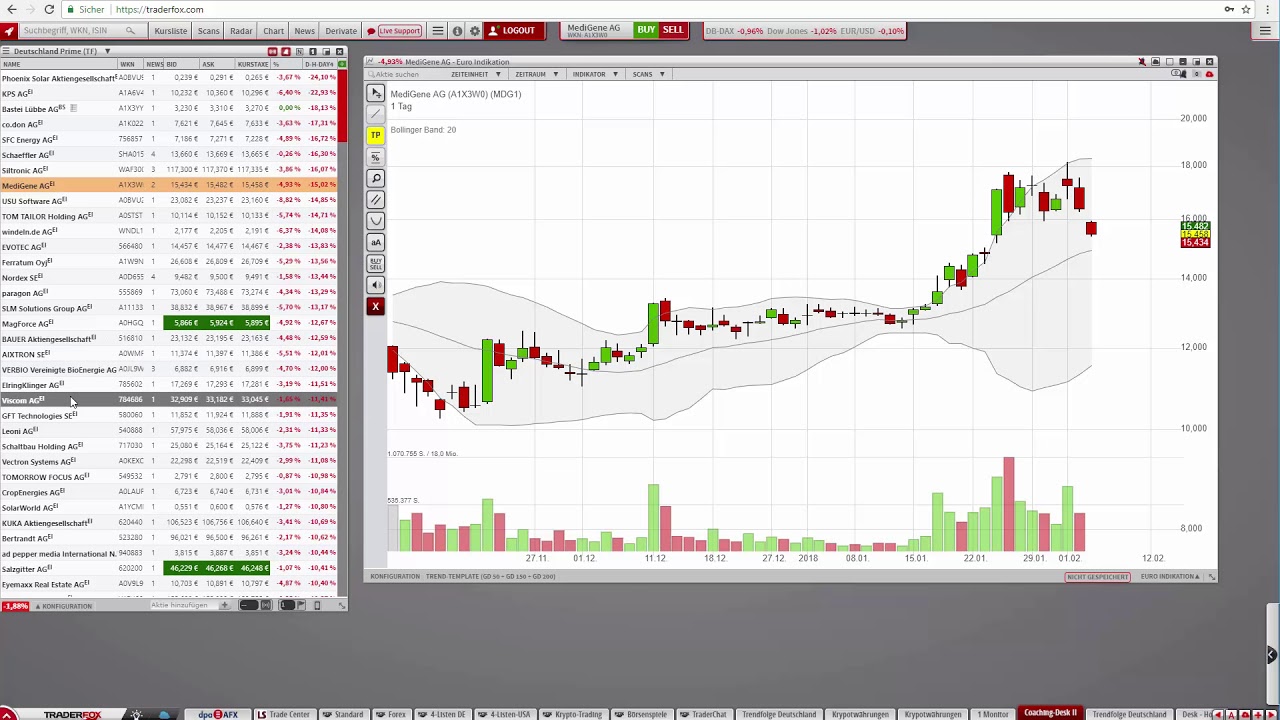The width and height of the screenshot is (1280, 720).
Task: Select the Viscom AG row
Action: click(x=170, y=400)
